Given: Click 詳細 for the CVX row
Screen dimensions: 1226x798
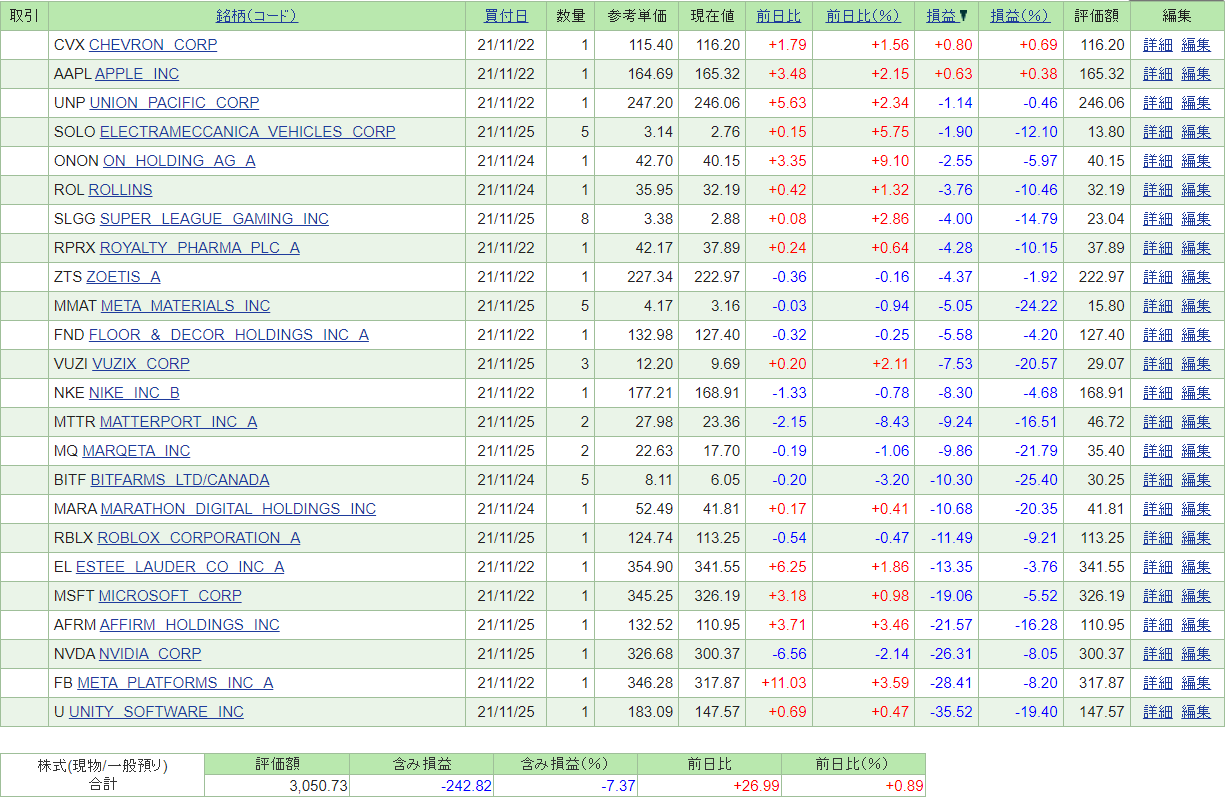Looking at the screenshot, I should 1158,45.
